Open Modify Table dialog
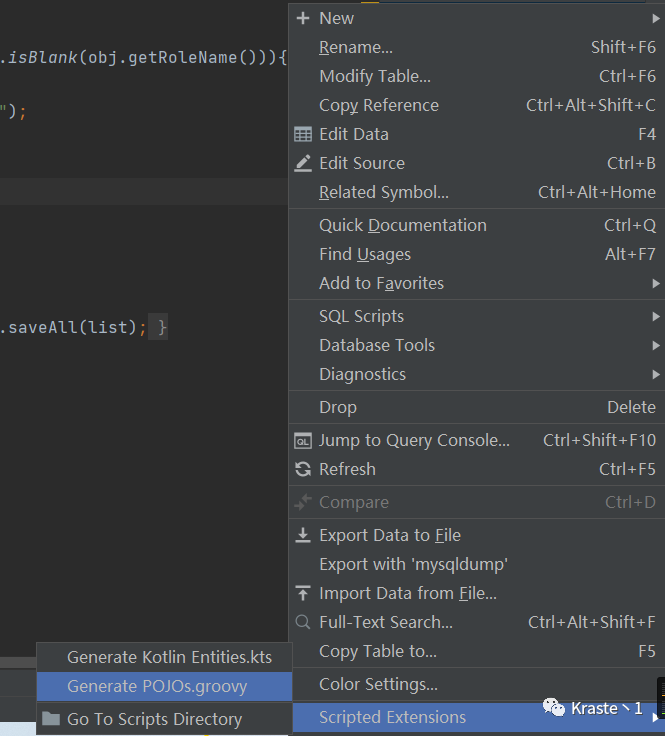The width and height of the screenshot is (665, 736). (375, 76)
